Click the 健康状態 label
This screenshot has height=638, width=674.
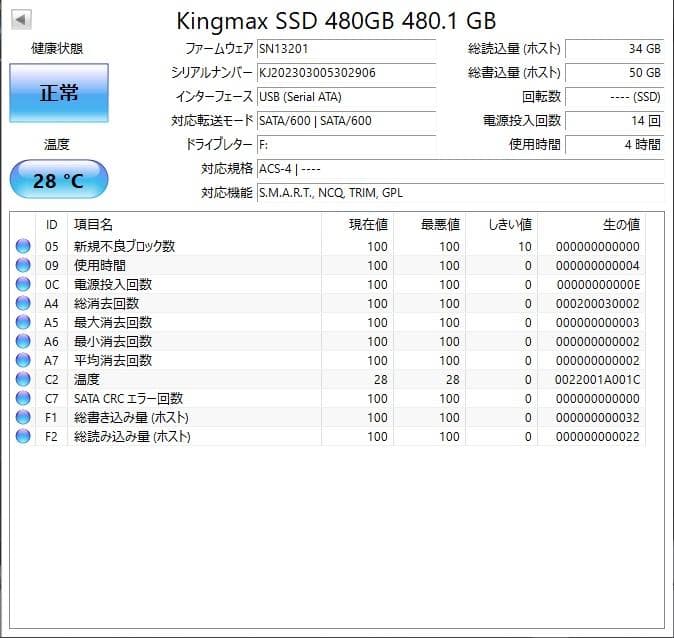pos(57,48)
